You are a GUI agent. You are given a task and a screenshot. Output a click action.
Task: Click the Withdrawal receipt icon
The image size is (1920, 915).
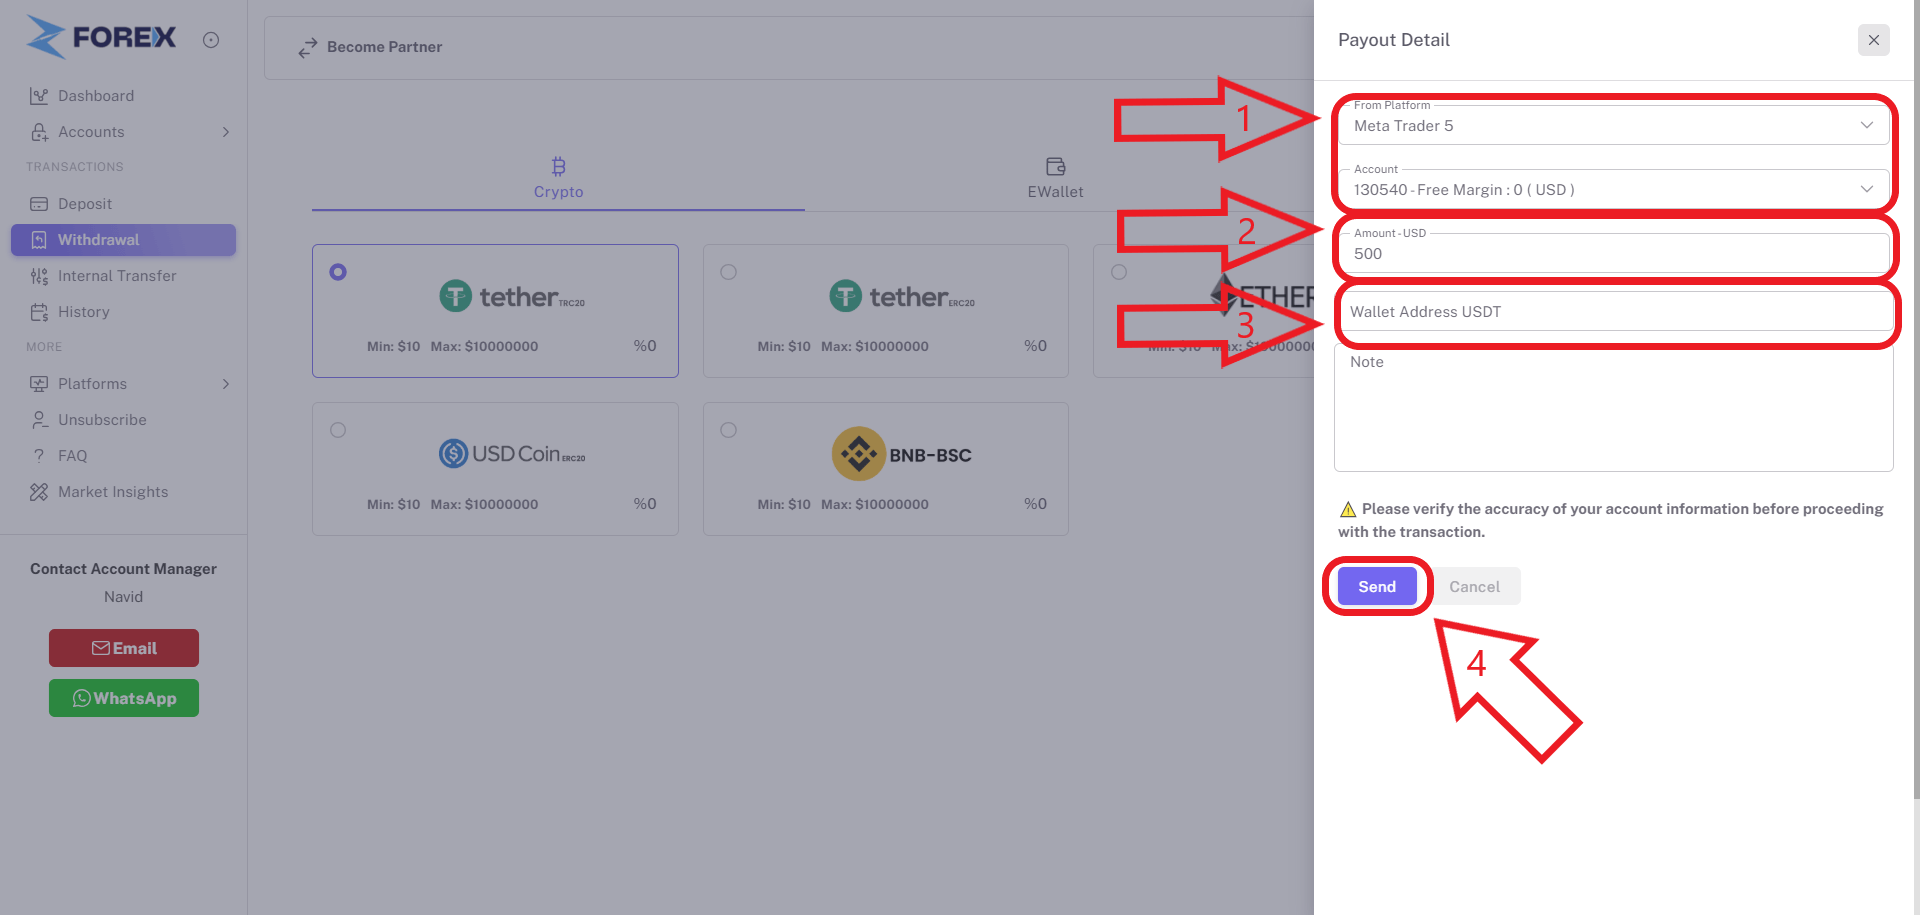pyautogui.click(x=39, y=240)
